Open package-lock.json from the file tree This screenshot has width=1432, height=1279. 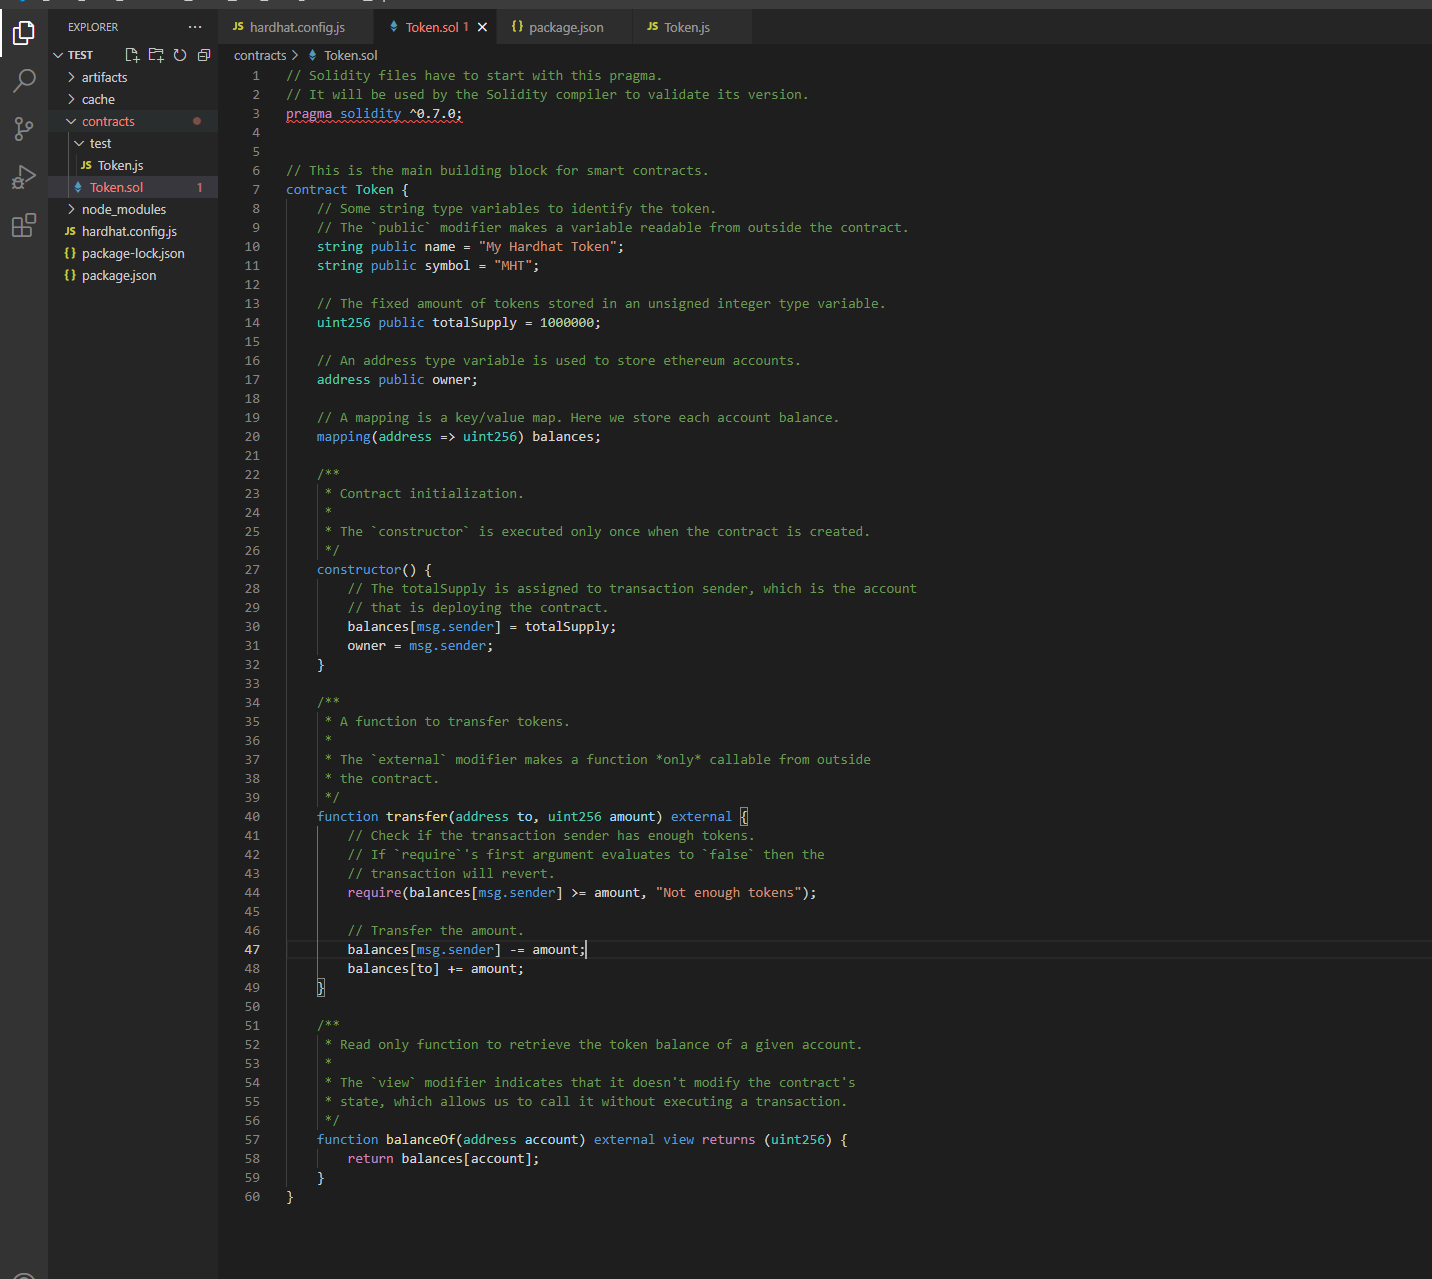click(134, 253)
